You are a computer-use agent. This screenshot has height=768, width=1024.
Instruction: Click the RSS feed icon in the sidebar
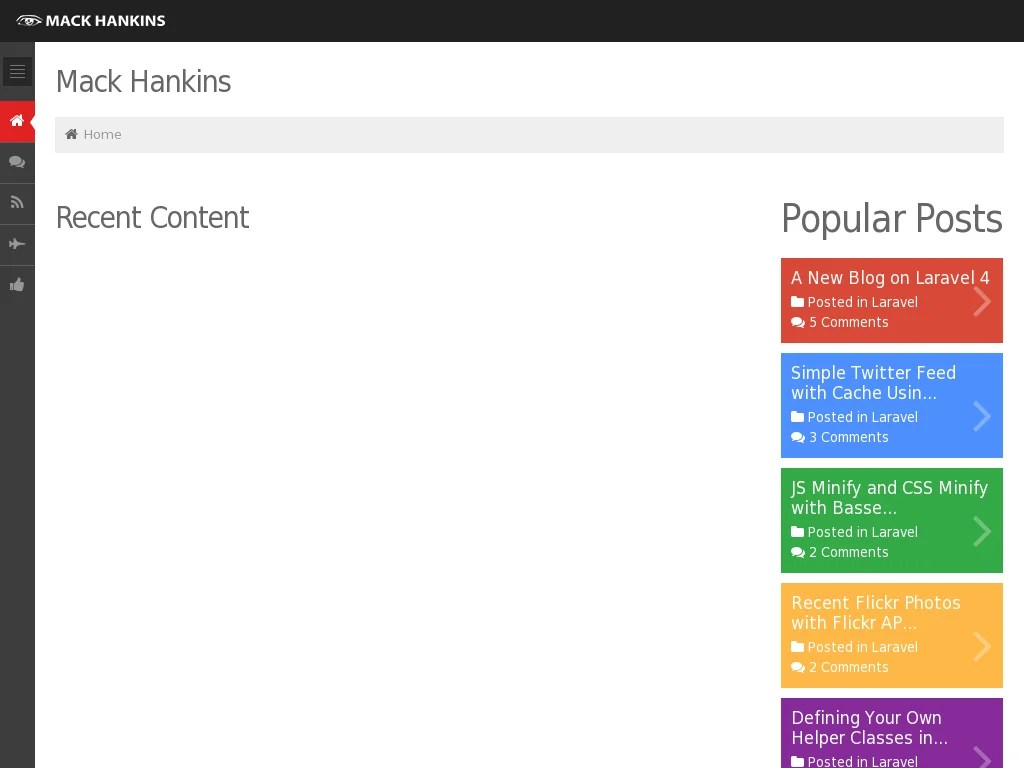pyautogui.click(x=17, y=202)
